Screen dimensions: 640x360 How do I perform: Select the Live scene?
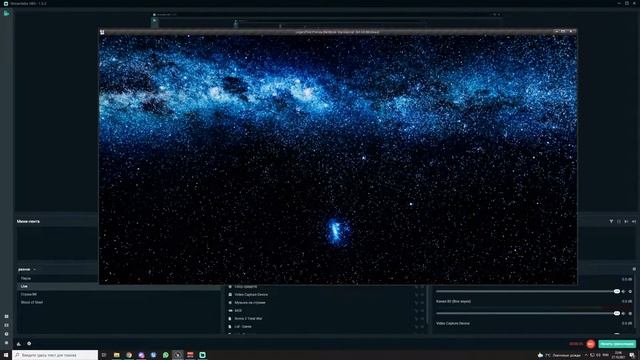119,287
